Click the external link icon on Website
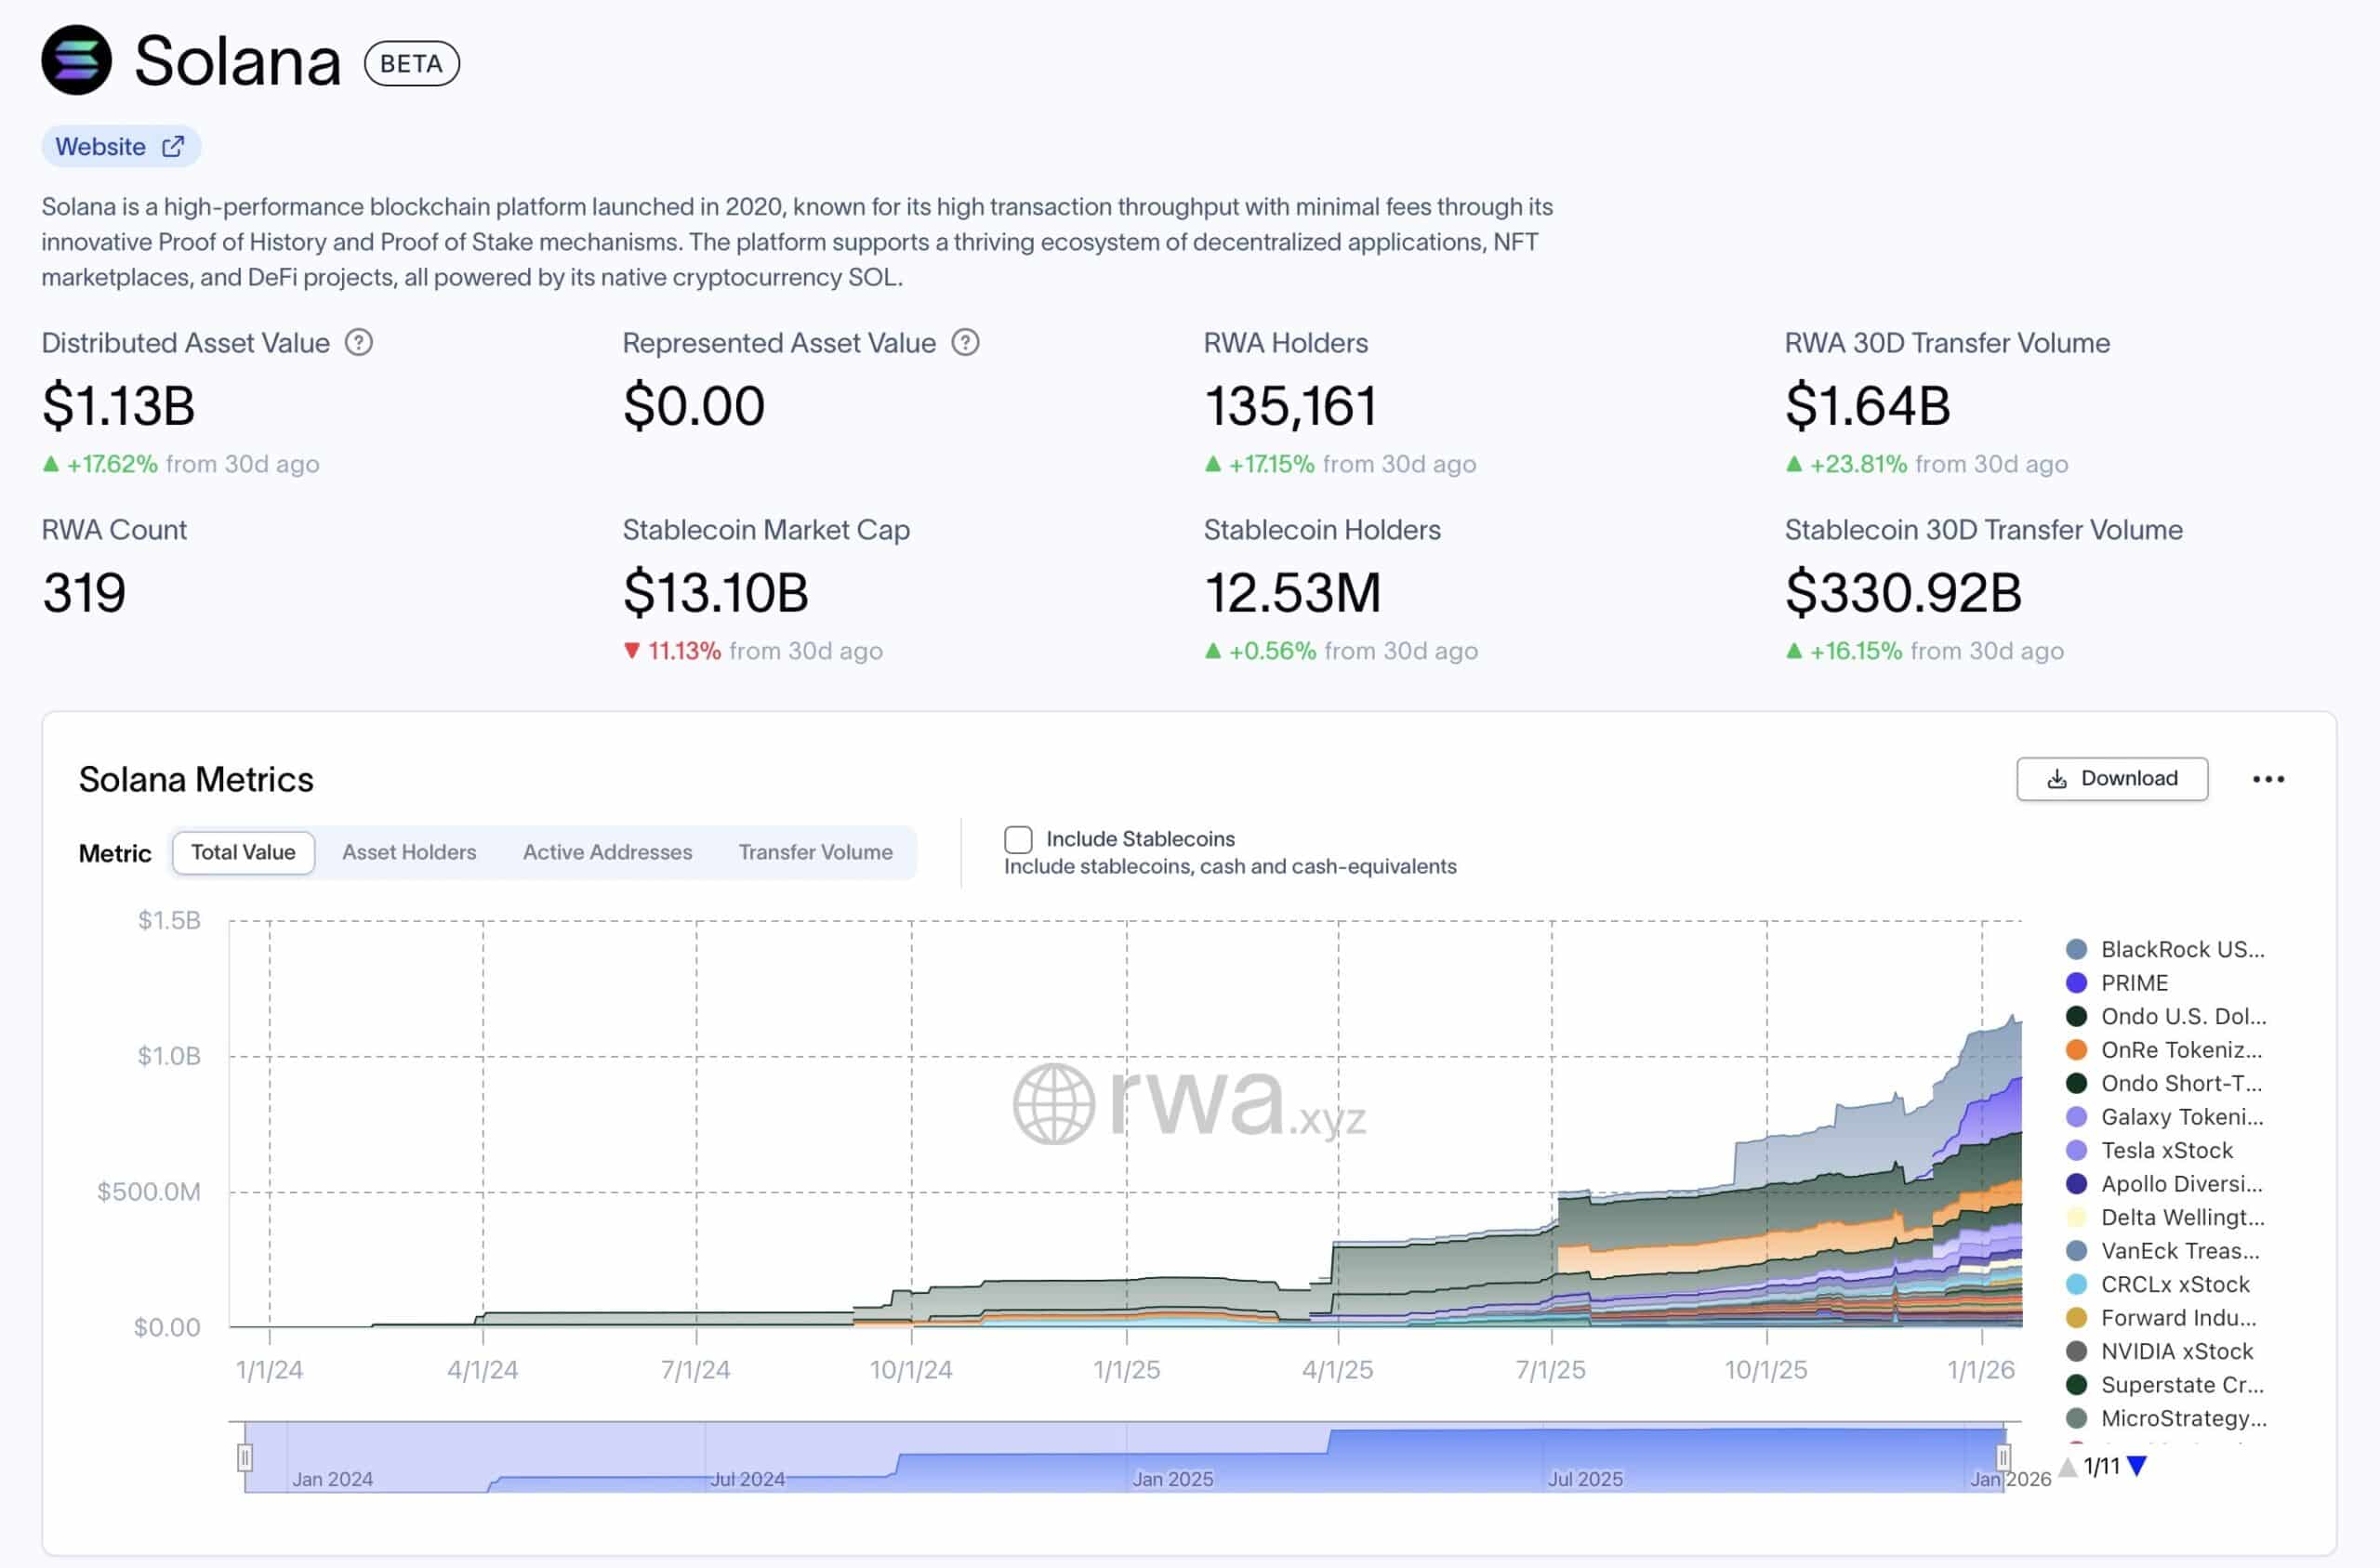Screen dimensions: 2380x1568 tap(173, 147)
